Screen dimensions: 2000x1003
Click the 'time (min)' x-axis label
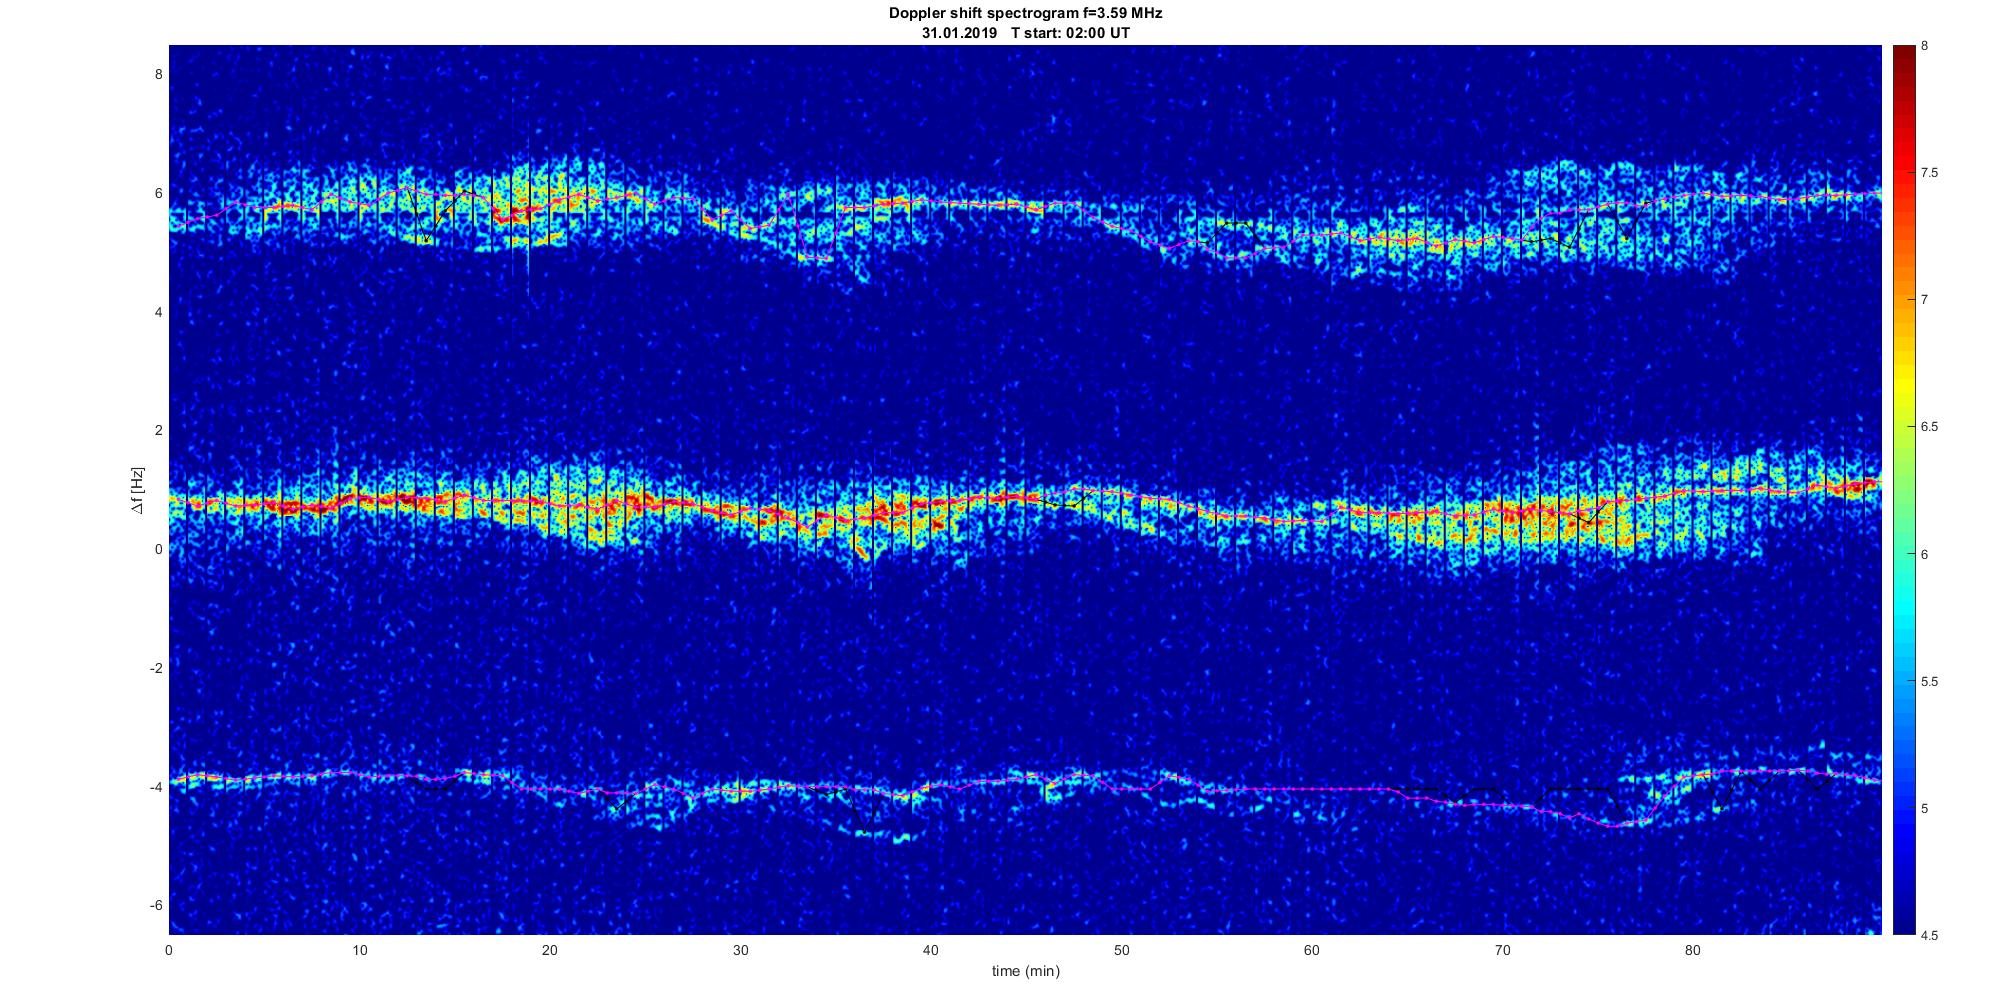(x=1025, y=971)
